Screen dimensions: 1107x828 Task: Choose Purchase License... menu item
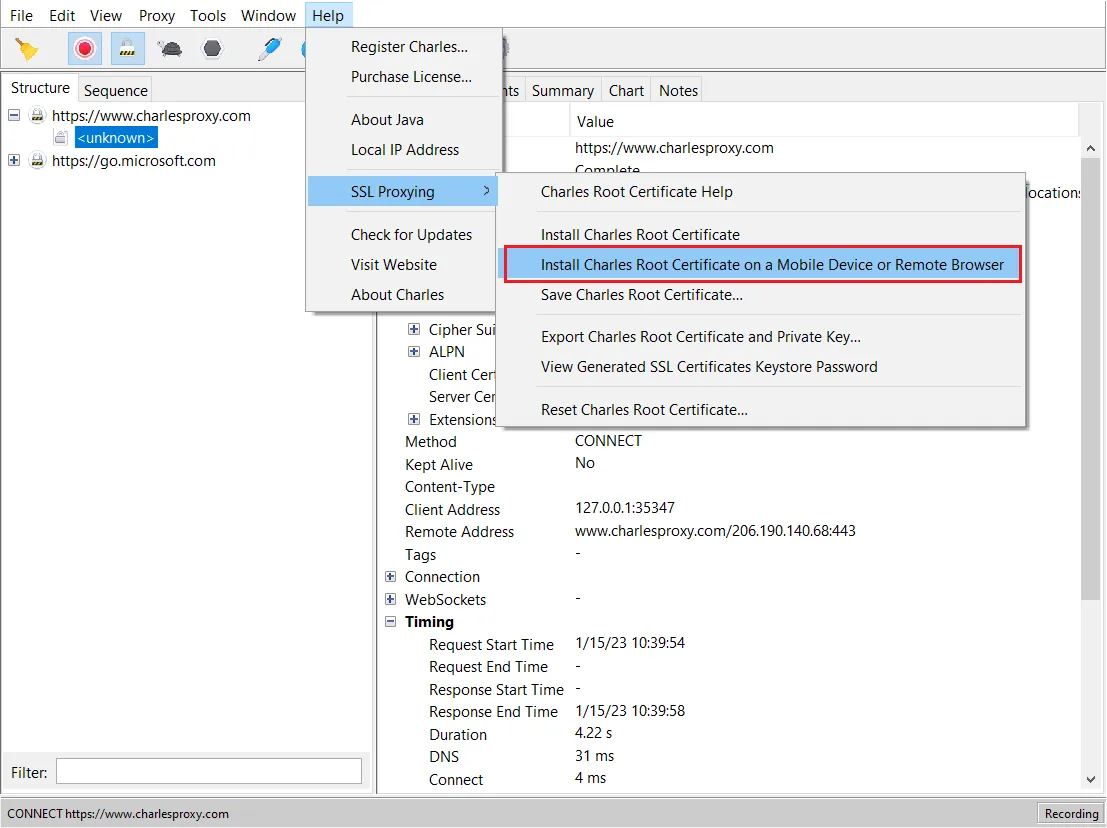pos(405,77)
